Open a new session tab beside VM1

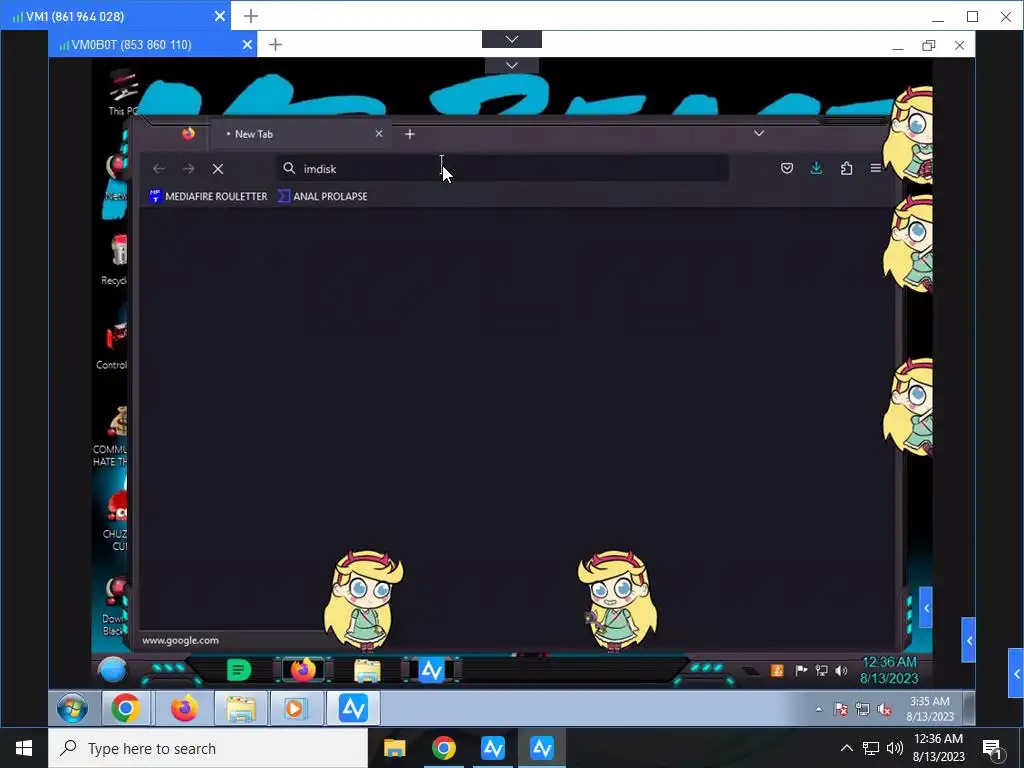[251, 16]
